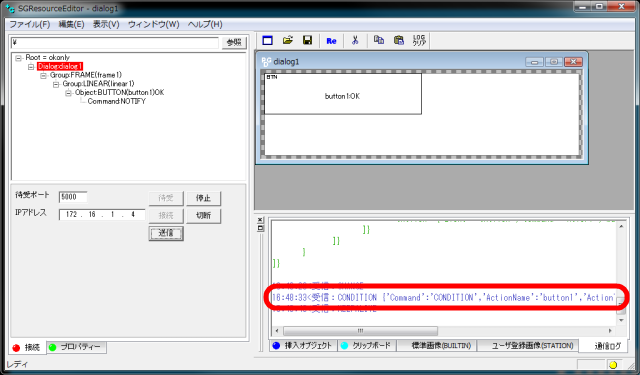640x375 pixels.
Task: Copy using the copy toolbar icon
Action: 379,40
